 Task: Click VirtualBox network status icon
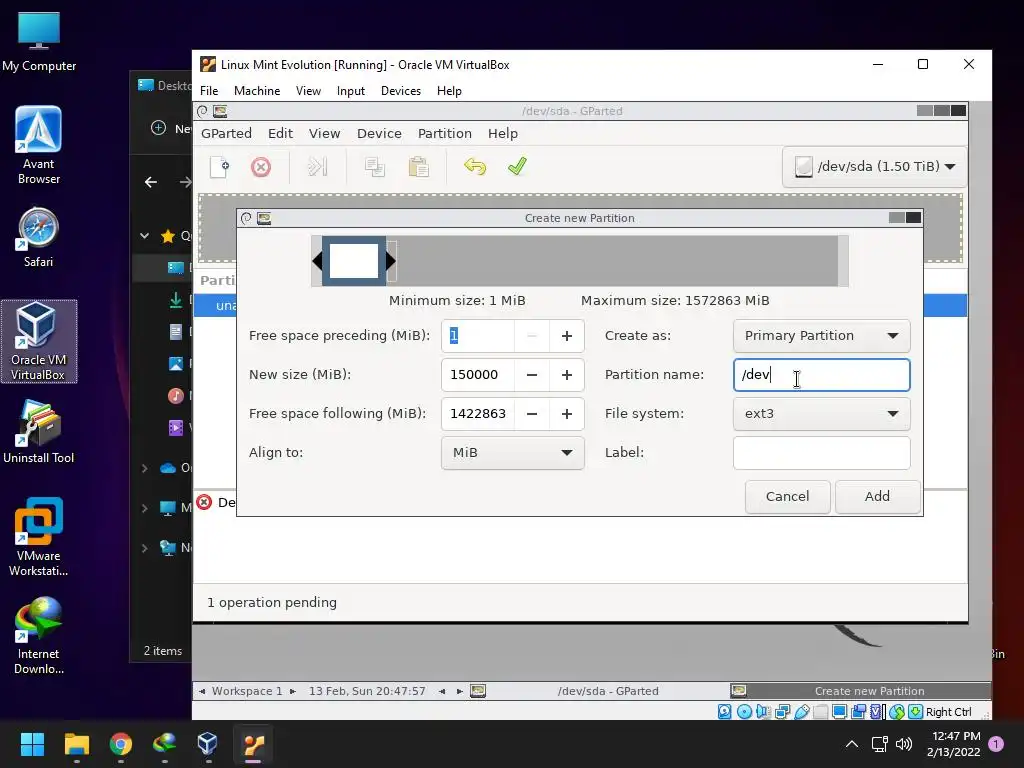[x=782, y=712]
